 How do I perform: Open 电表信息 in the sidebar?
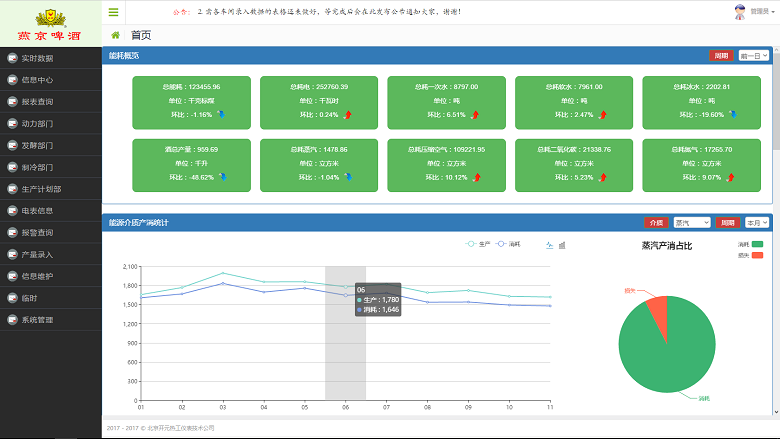(51, 210)
